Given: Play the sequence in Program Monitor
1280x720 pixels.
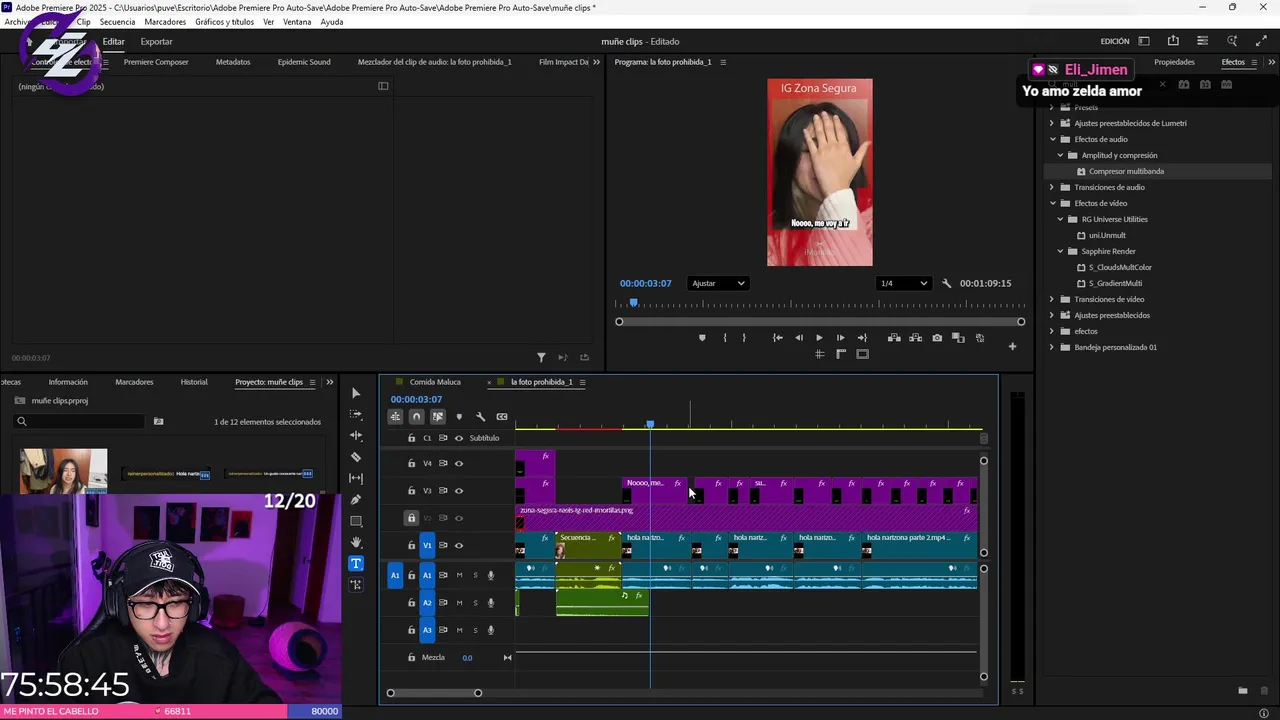Looking at the screenshot, I should tap(820, 338).
